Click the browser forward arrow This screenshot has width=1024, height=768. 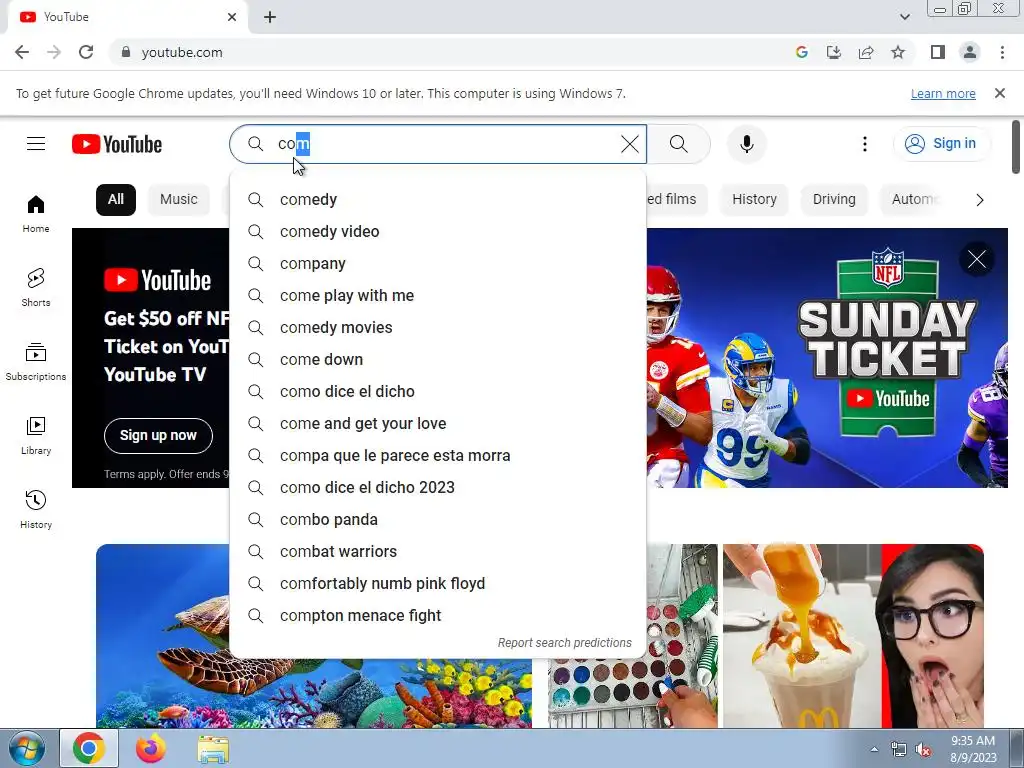tap(54, 52)
